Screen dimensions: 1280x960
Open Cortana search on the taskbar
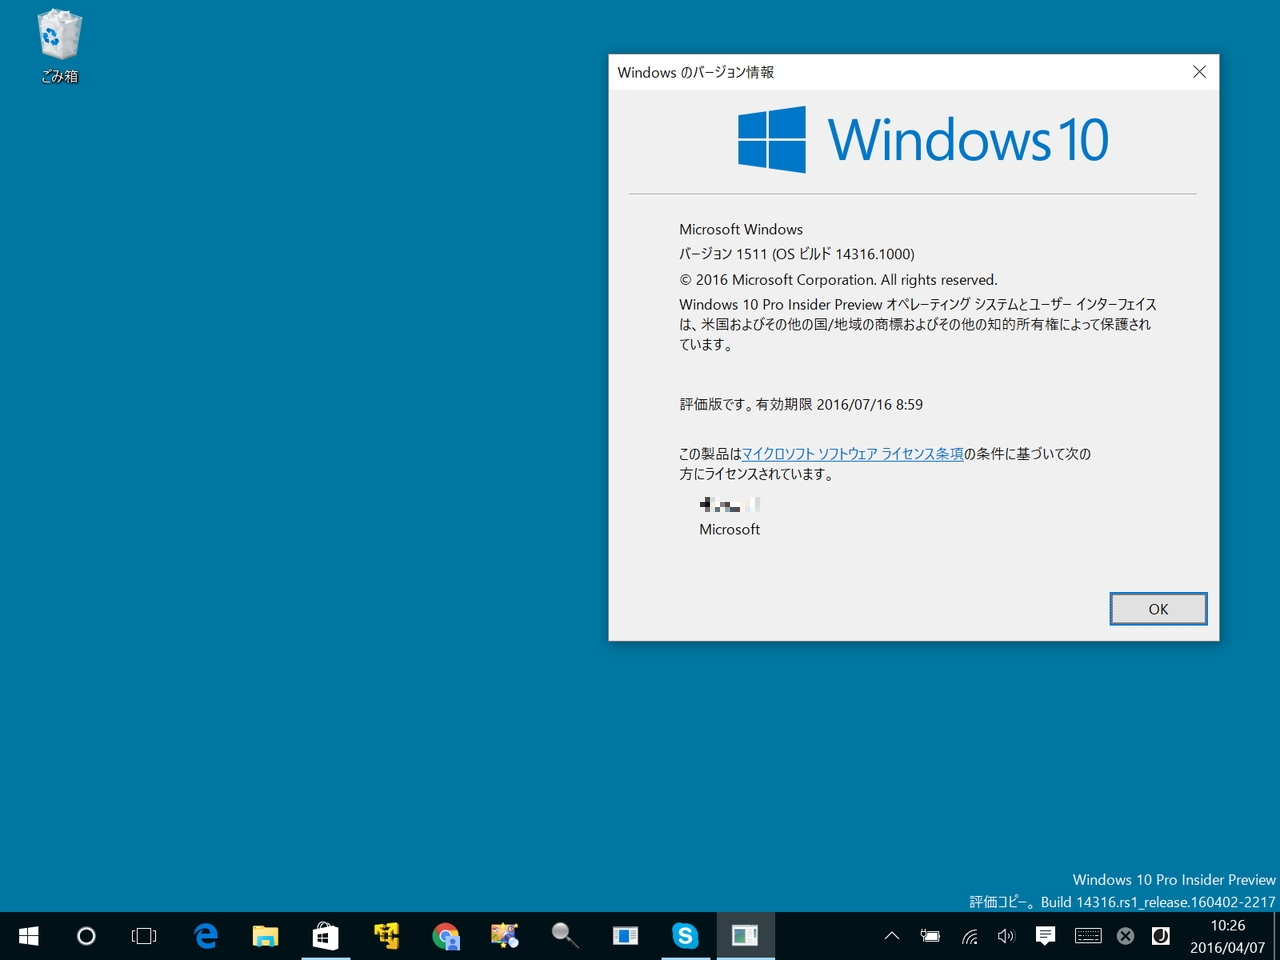[x=86, y=935]
